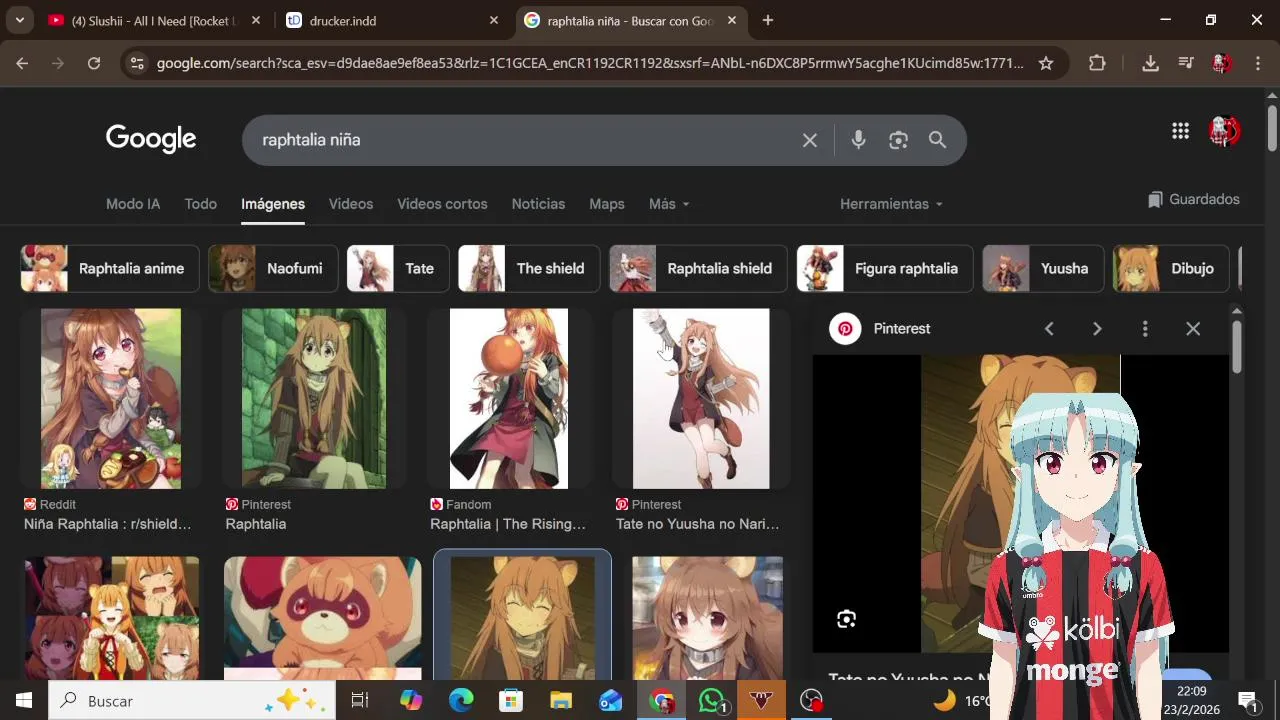Screen dimensions: 1280x720
Task: Open the Pinterest Raphtalia green door image
Action: [314, 398]
